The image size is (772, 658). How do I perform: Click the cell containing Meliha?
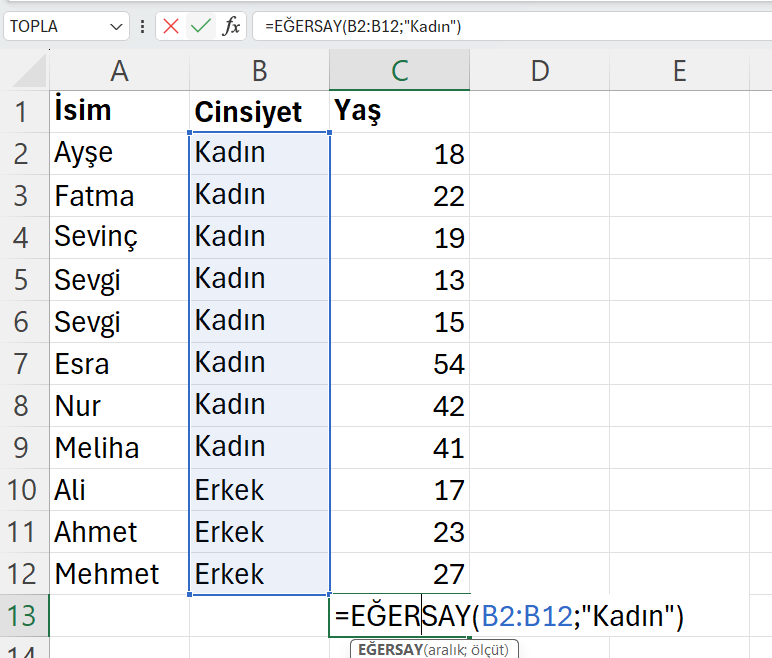tap(119, 448)
